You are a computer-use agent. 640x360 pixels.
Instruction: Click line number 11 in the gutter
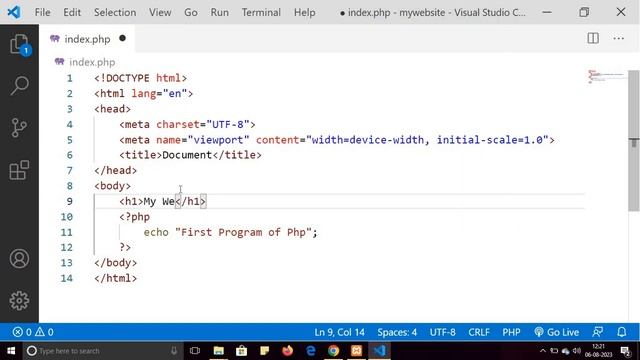click(67, 232)
